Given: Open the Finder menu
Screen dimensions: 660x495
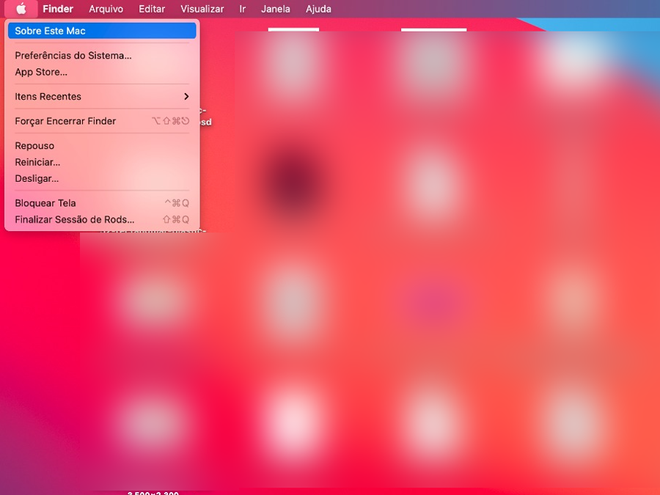Looking at the screenshot, I should 58,9.
